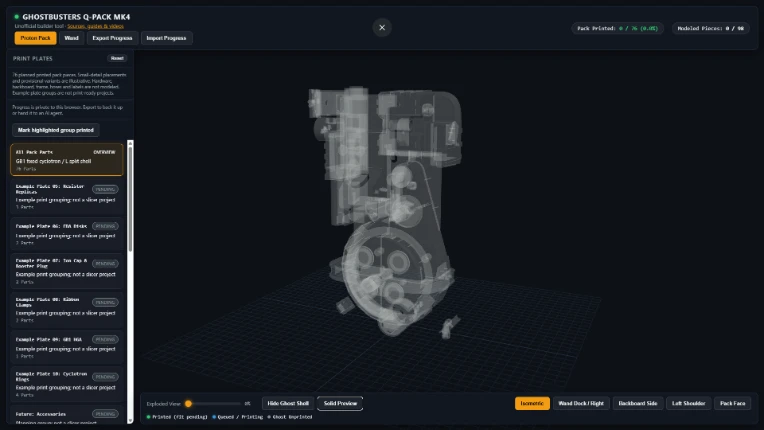
Task: Click the Ghost Unprinted legend dot
Action: [x=269, y=417]
